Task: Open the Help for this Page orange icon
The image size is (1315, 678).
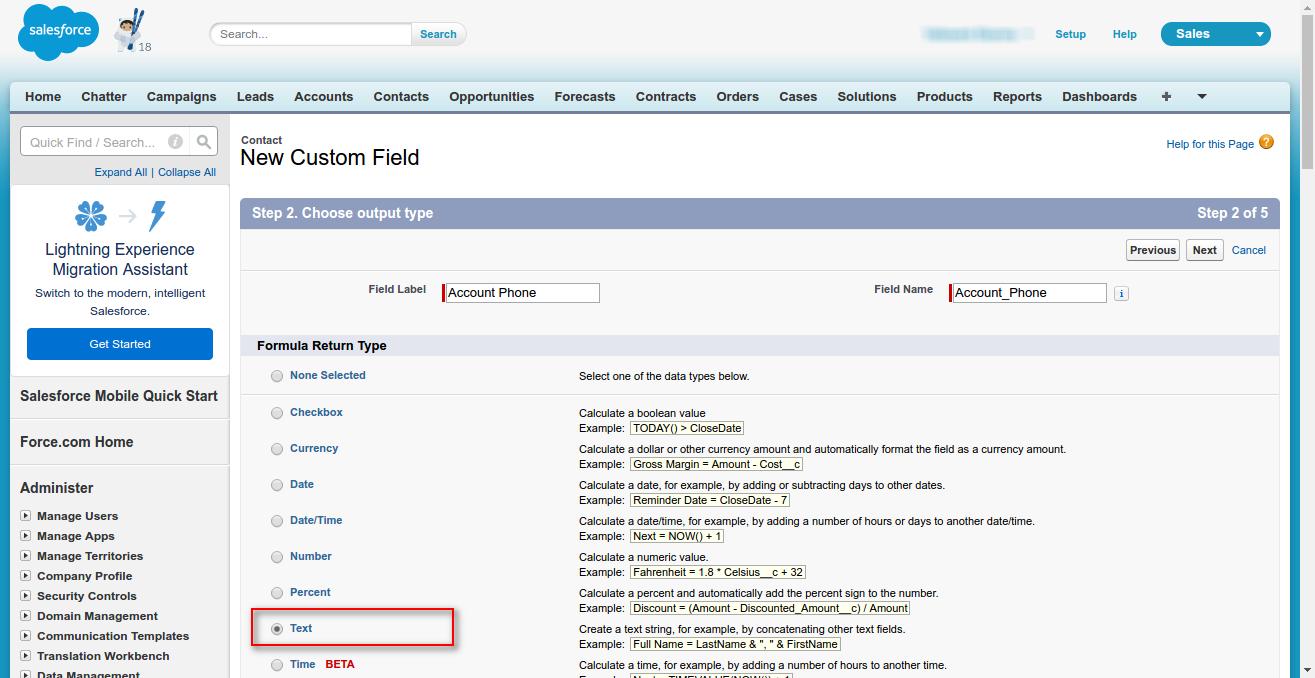Action: (x=1266, y=143)
